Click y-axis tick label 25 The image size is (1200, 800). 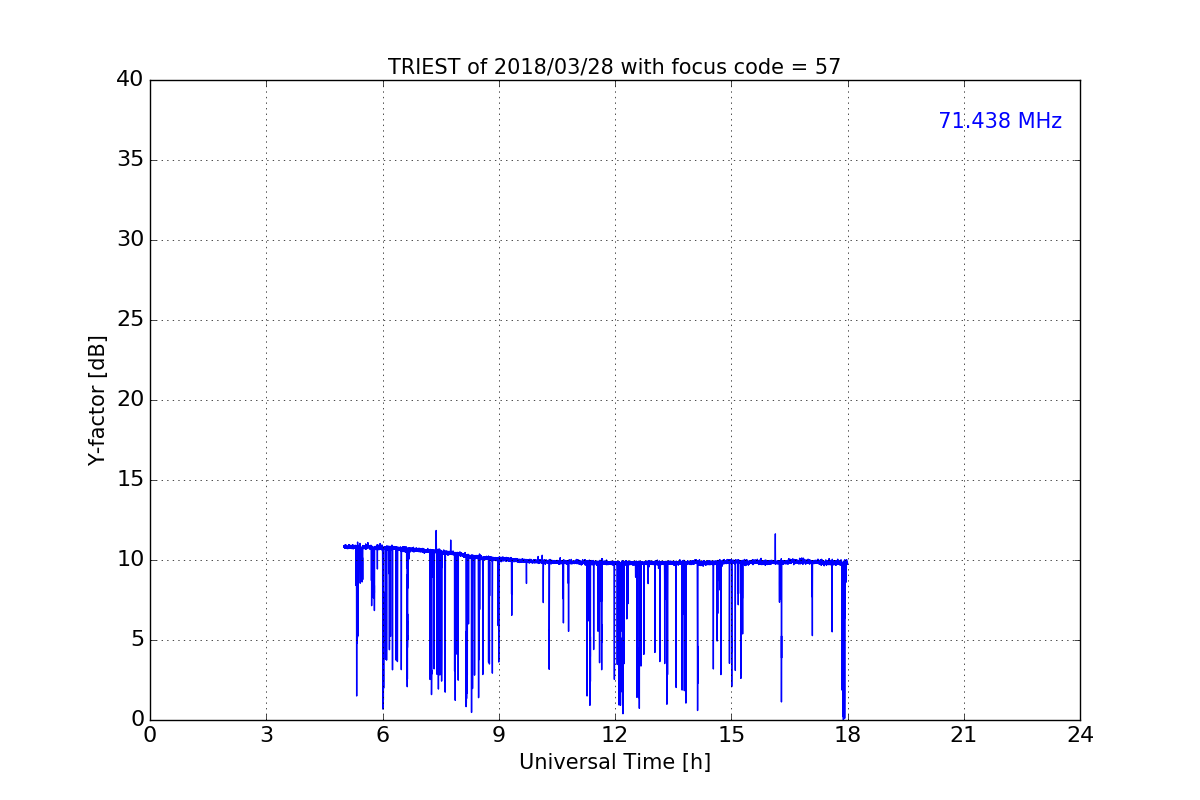130,320
